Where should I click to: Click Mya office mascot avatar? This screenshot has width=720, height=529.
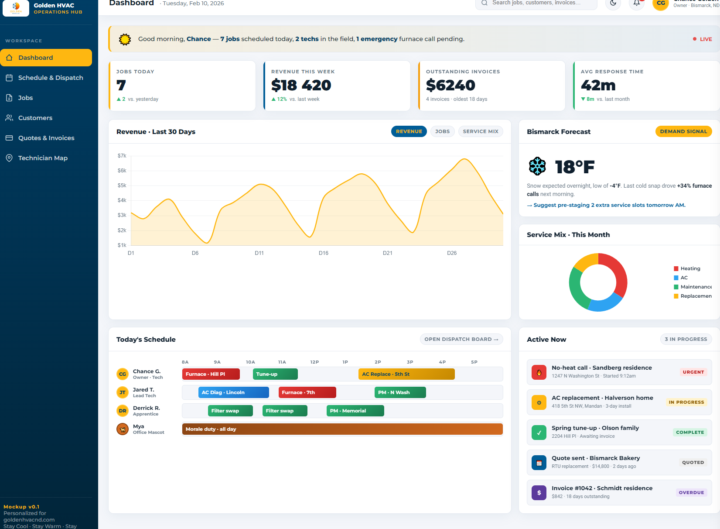pyautogui.click(x=123, y=429)
